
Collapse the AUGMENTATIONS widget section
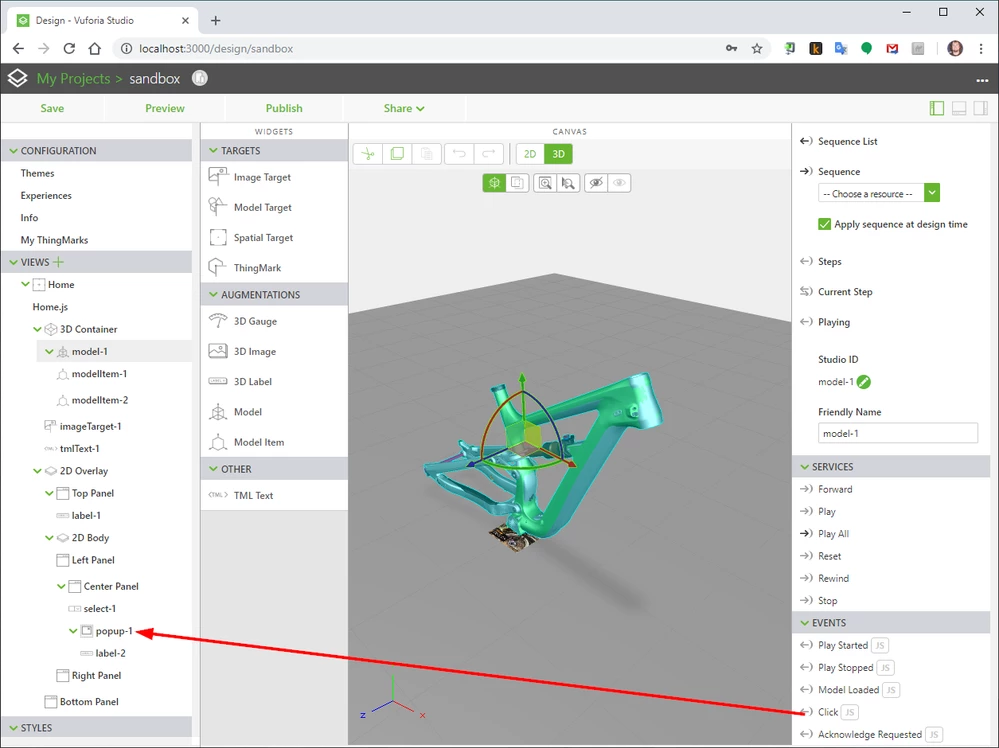[x=213, y=295]
